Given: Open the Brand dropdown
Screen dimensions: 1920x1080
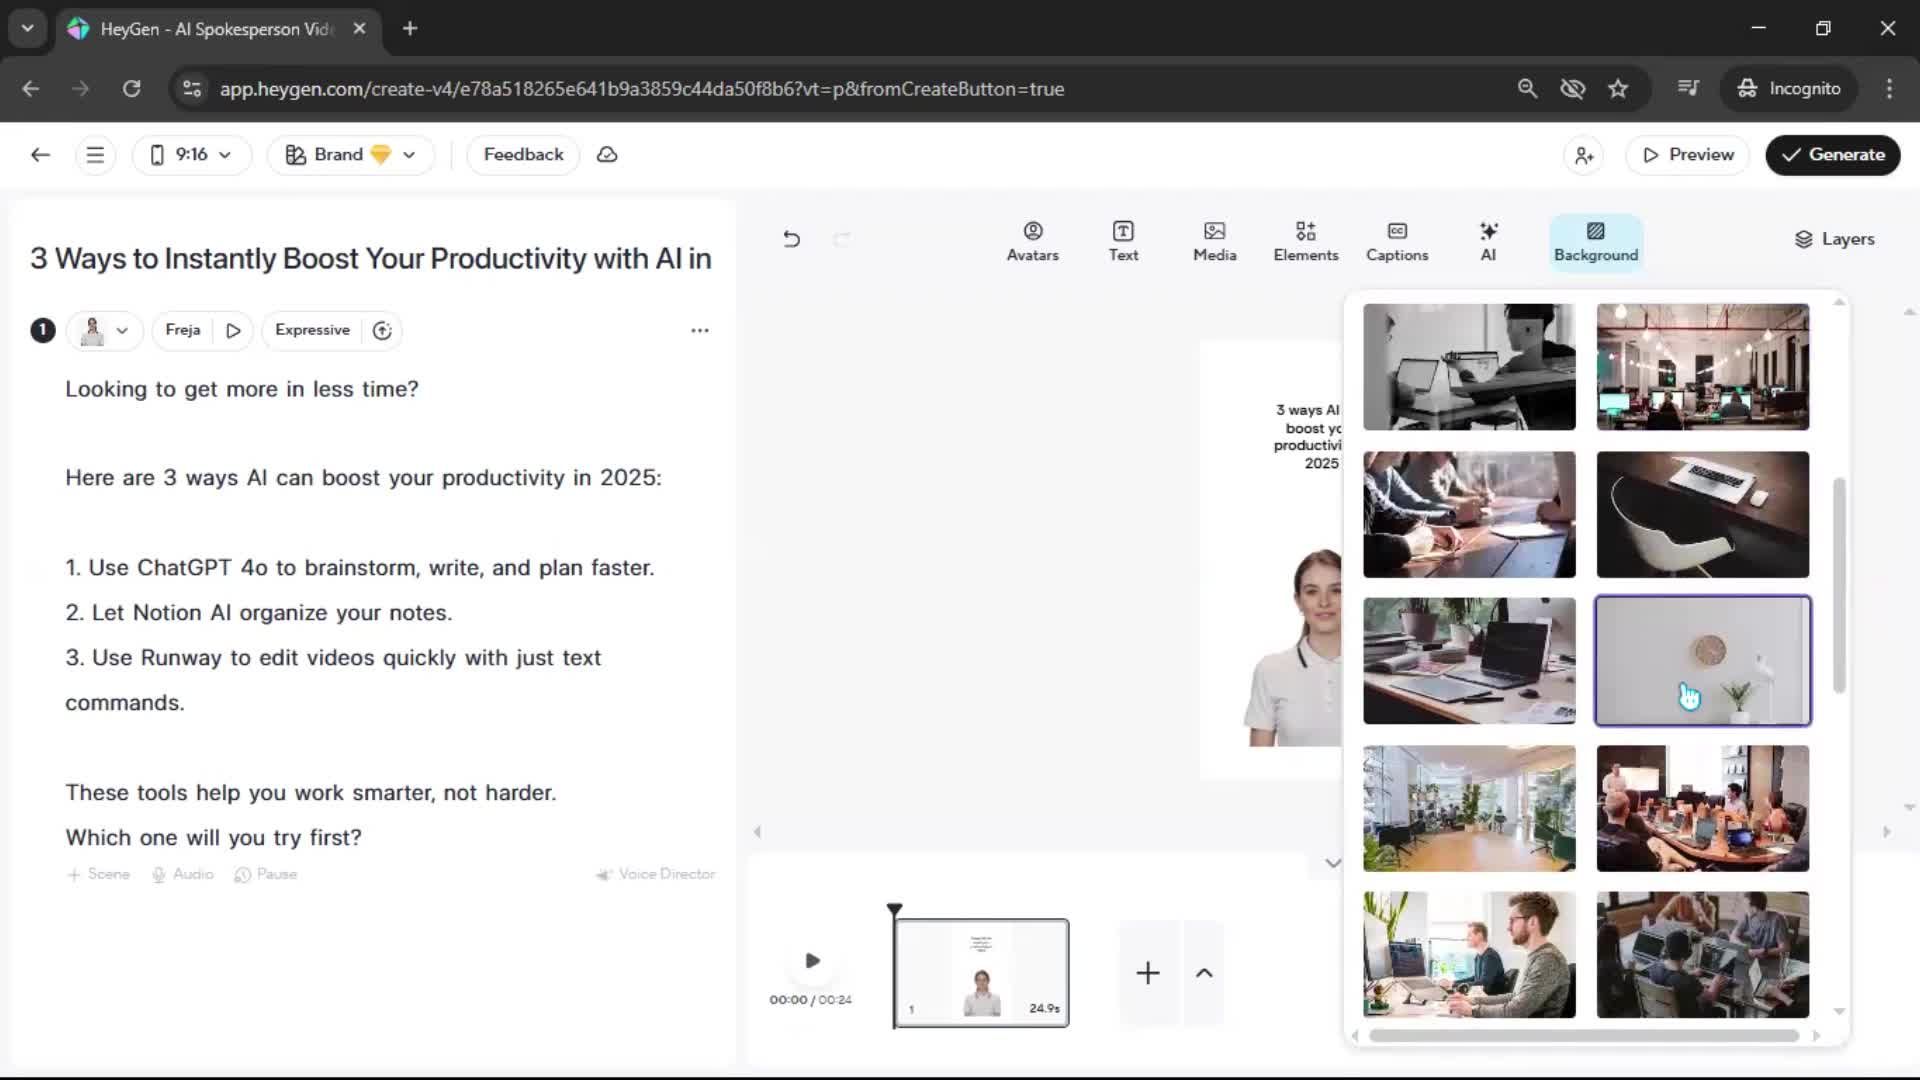Looking at the screenshot, I should click(x=350, y=155).
